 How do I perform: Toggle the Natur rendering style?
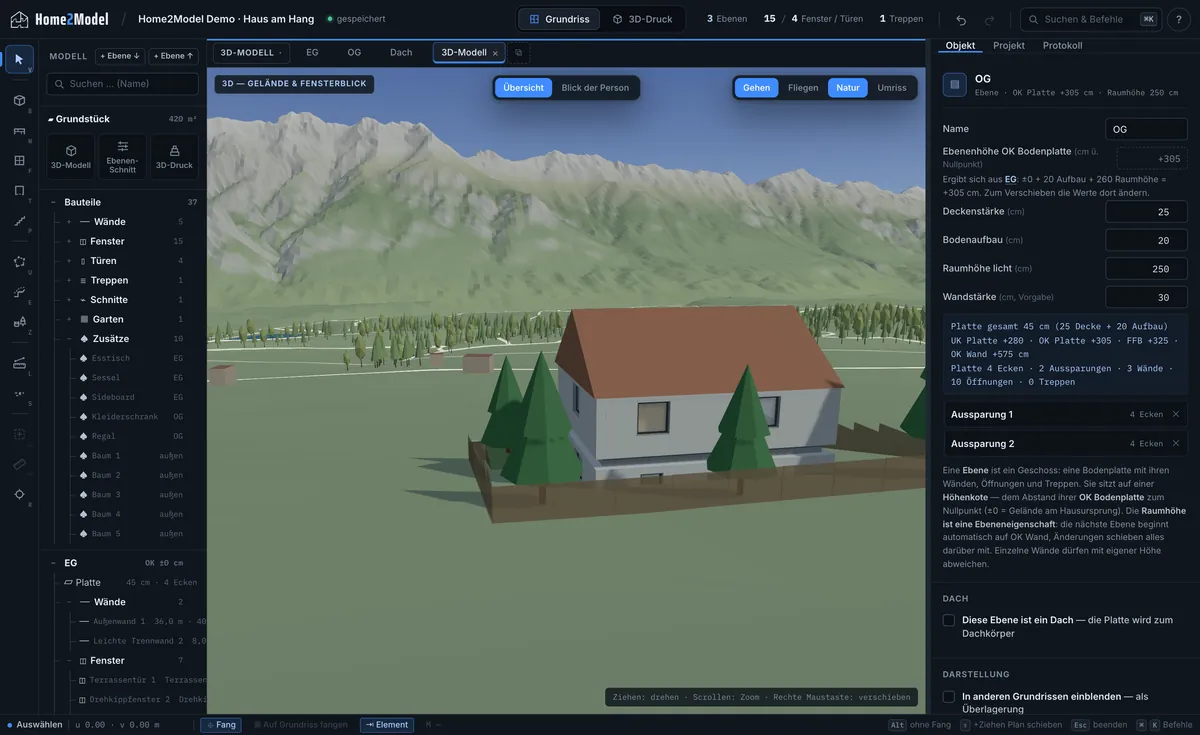[848, 88]
